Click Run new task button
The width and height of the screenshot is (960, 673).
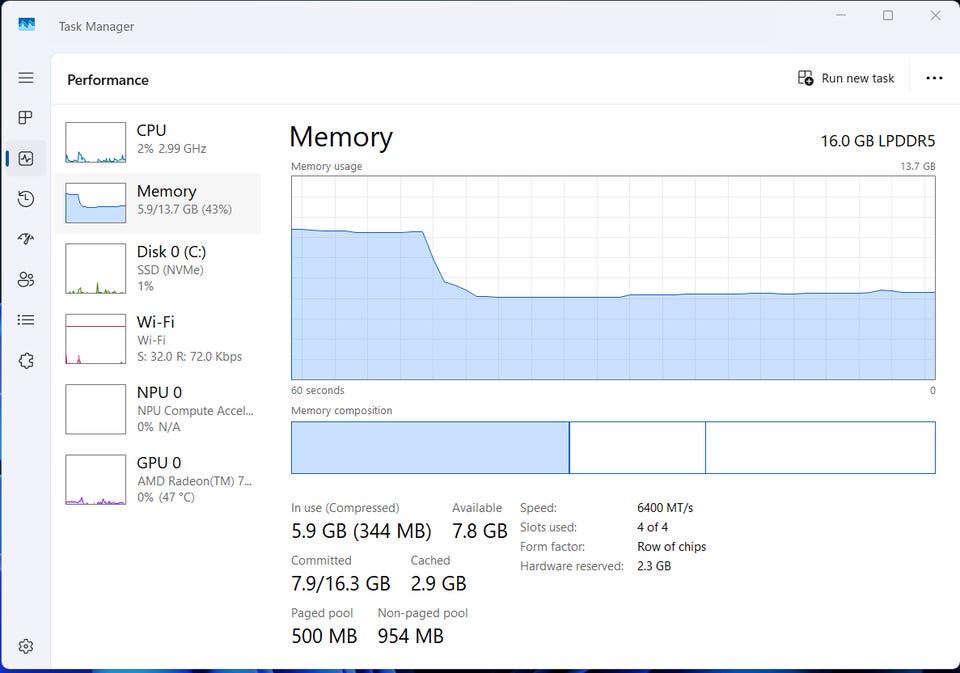pos(846,78)
